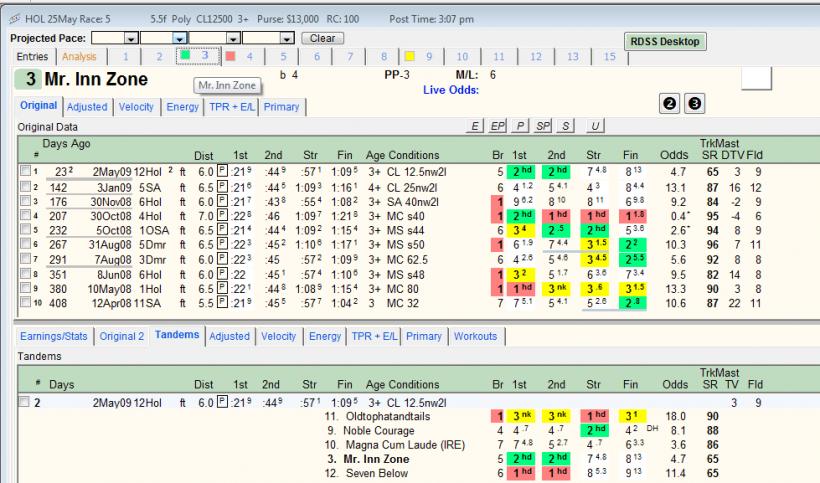The height and width of the screenshot is (483, 820).
Task: Open the upper TPR + E/L tab
Action: click(x=232, y=107)
